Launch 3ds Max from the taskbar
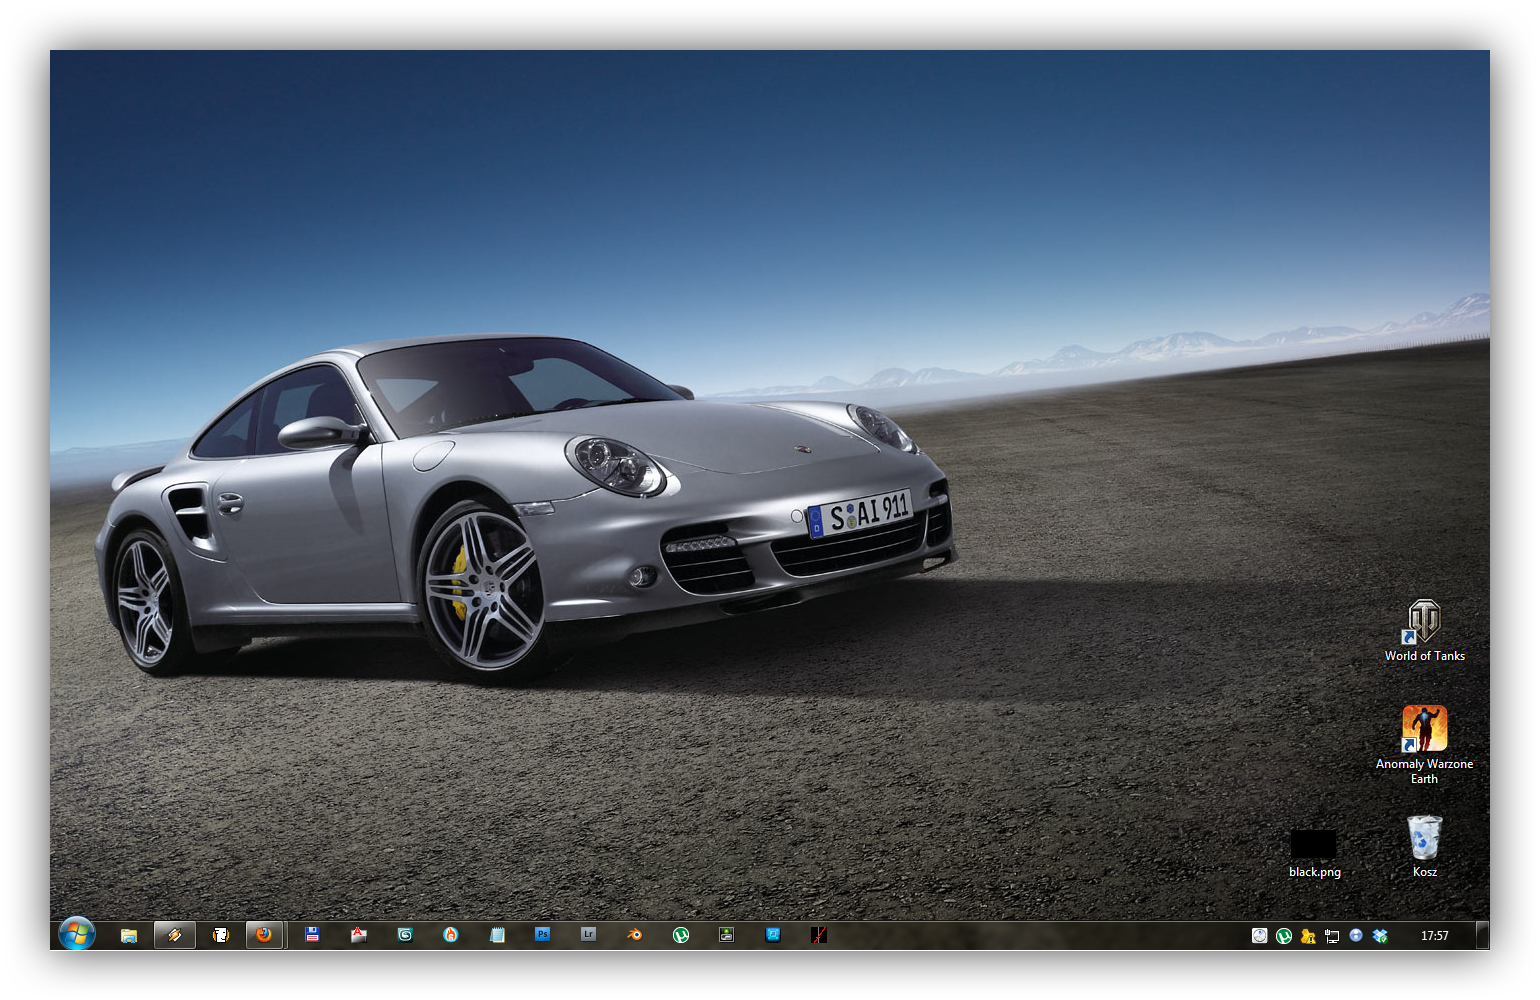Viewport: 1540px width, 1000px height. [x=405, y=935]
